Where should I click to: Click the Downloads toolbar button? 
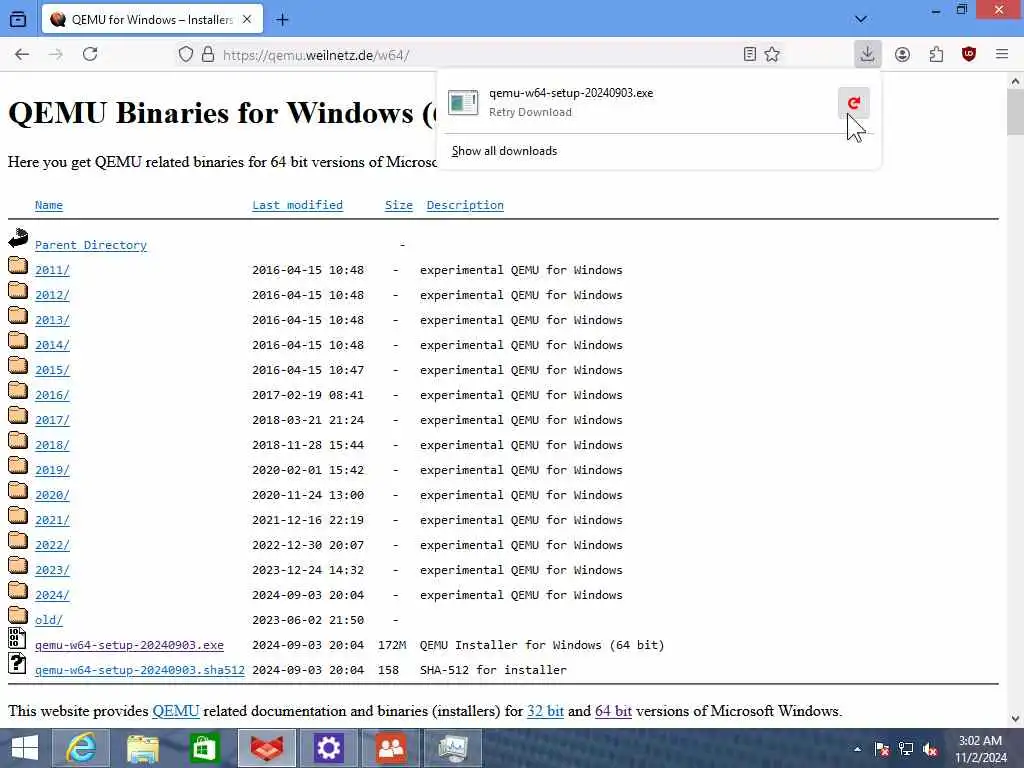867,54
